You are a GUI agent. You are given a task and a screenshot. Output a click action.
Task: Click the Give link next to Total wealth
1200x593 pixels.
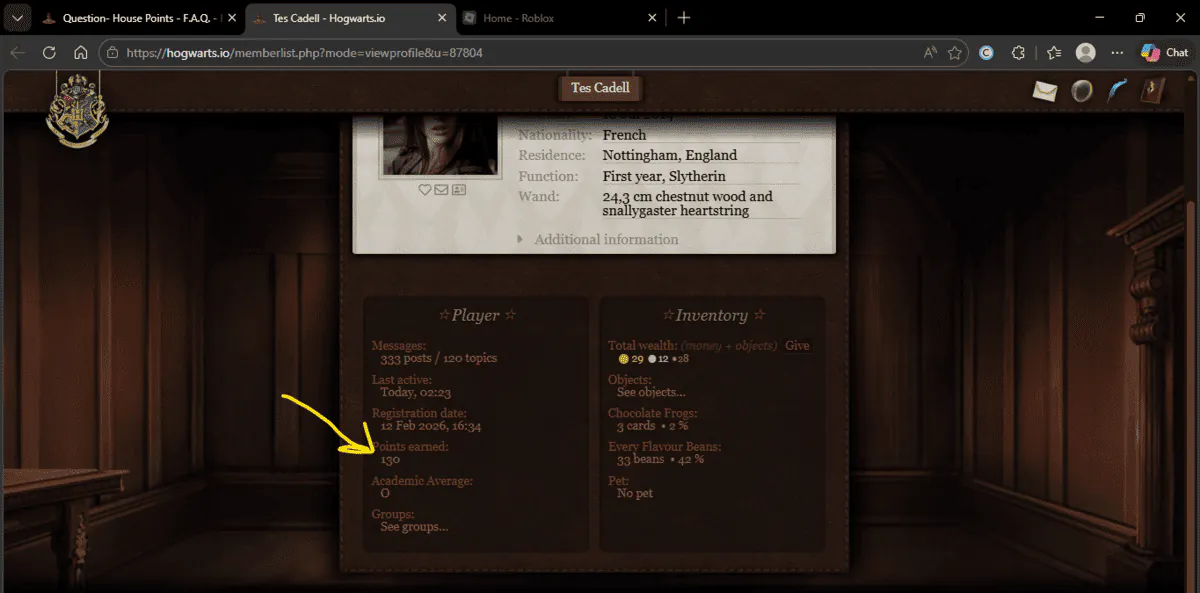tap(797, 346)
